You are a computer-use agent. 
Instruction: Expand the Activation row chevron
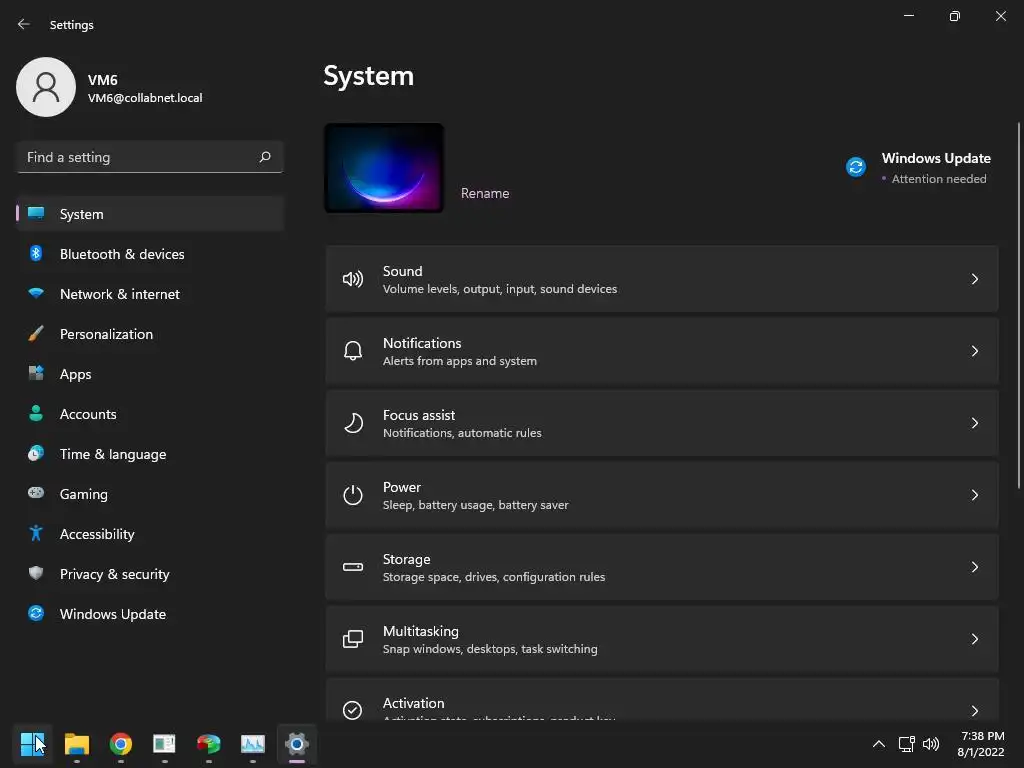[974, 710]
